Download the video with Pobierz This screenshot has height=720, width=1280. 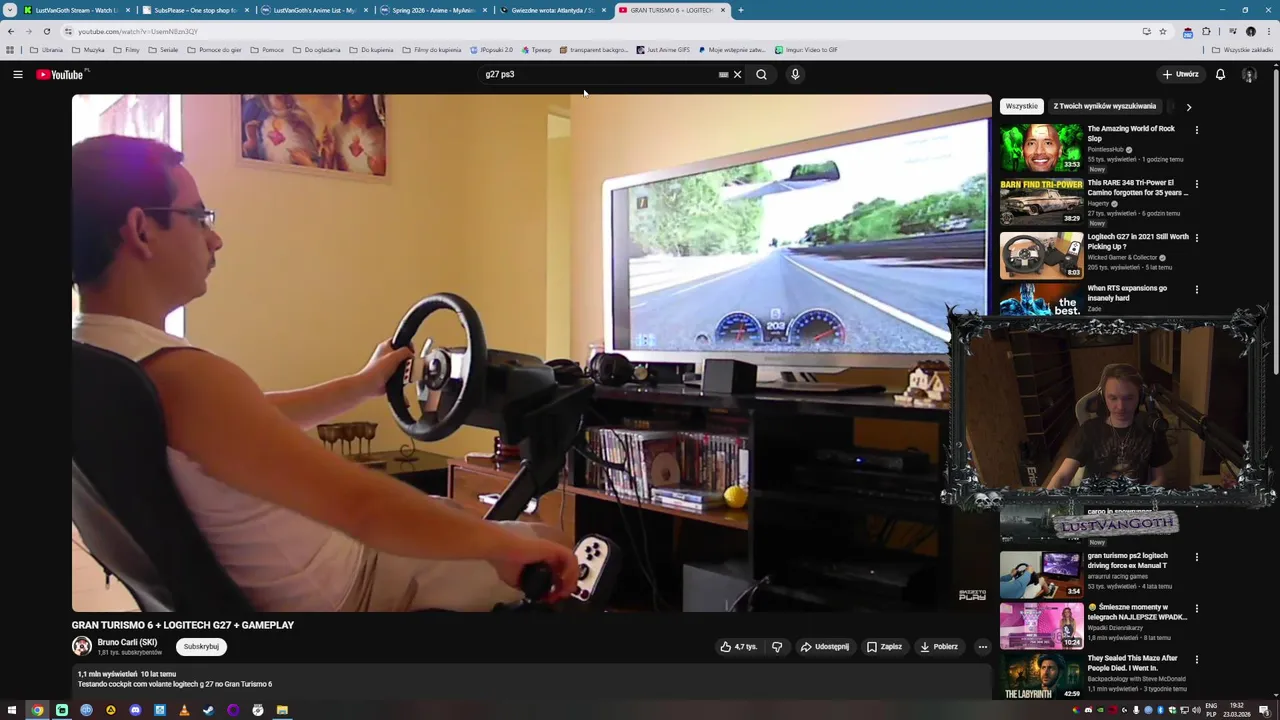pyautogui.click(x=939, y=647)
